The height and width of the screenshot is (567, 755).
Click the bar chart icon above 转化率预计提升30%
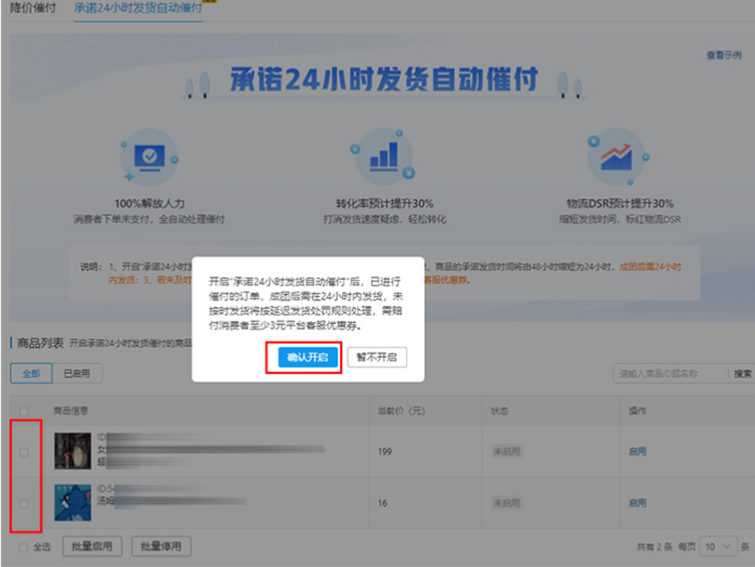click(x=383, y=157)
